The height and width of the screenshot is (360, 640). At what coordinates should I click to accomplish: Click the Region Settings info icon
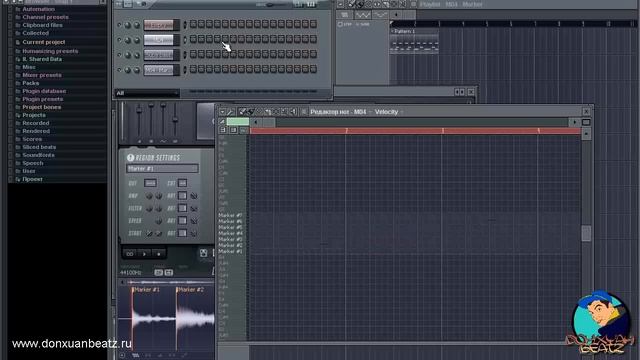pyautogui.click(x=130, y=158)
